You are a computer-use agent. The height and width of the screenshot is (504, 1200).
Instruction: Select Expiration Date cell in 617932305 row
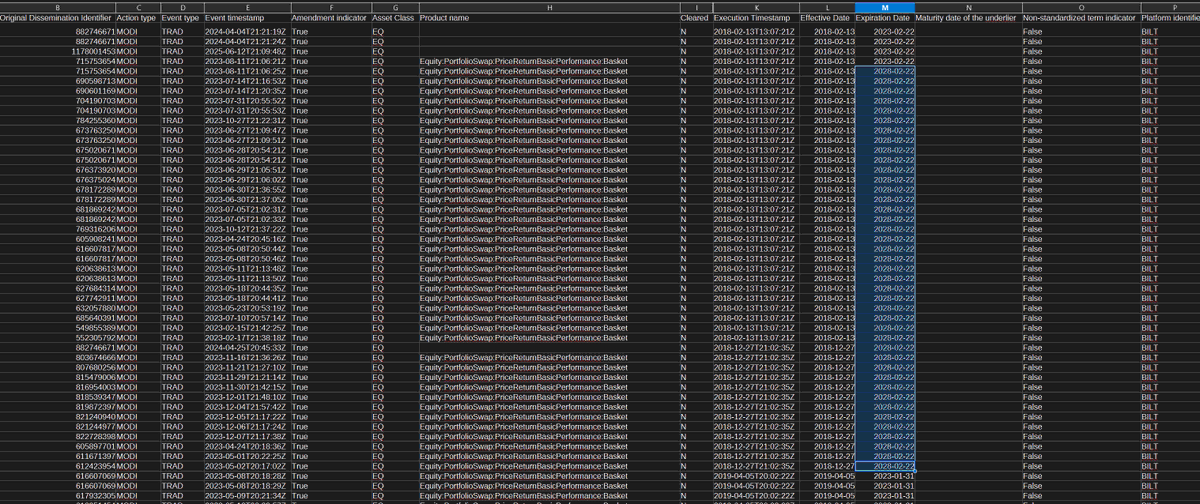pos(886,495)
